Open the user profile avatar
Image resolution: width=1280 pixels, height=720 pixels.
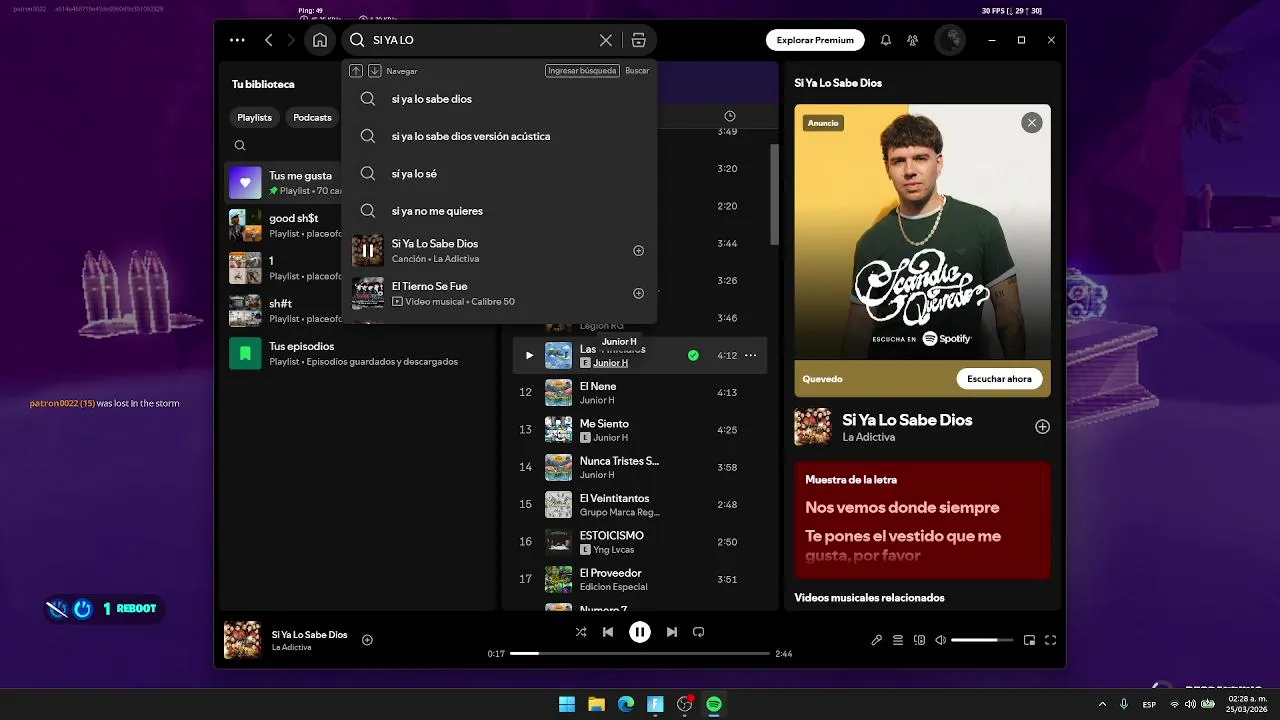tap(949, 40)
